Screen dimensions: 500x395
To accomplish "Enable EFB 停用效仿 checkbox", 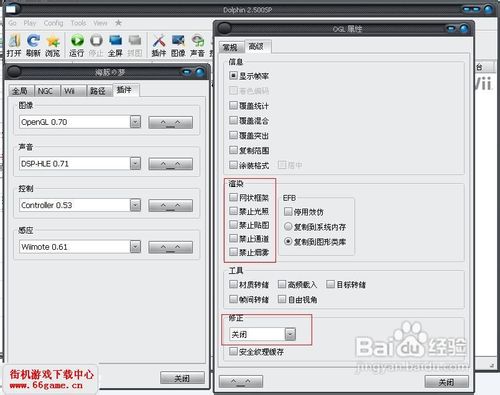I will [288, 212].
